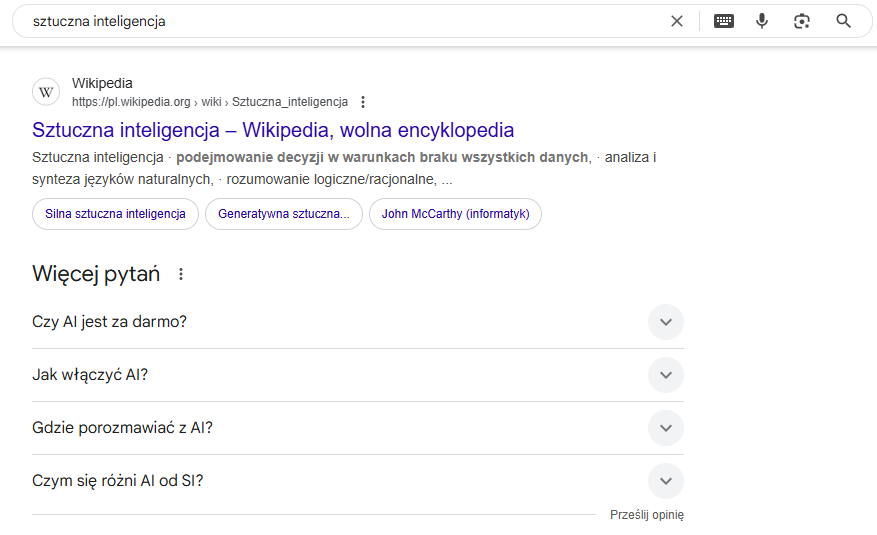Focus the search field containing sztuczna inteligencja
Image resolution: width=877 pixels, height=535 pixels.
pos(347,21)
